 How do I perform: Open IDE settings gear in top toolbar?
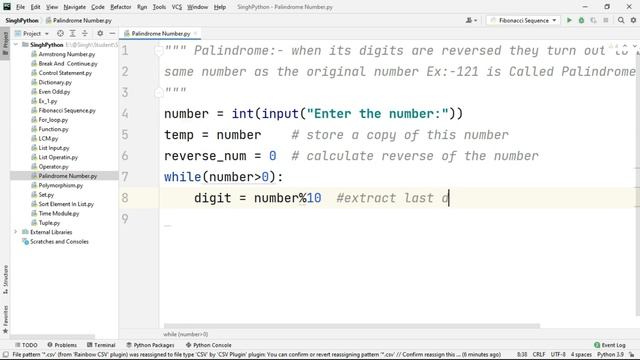633,20
